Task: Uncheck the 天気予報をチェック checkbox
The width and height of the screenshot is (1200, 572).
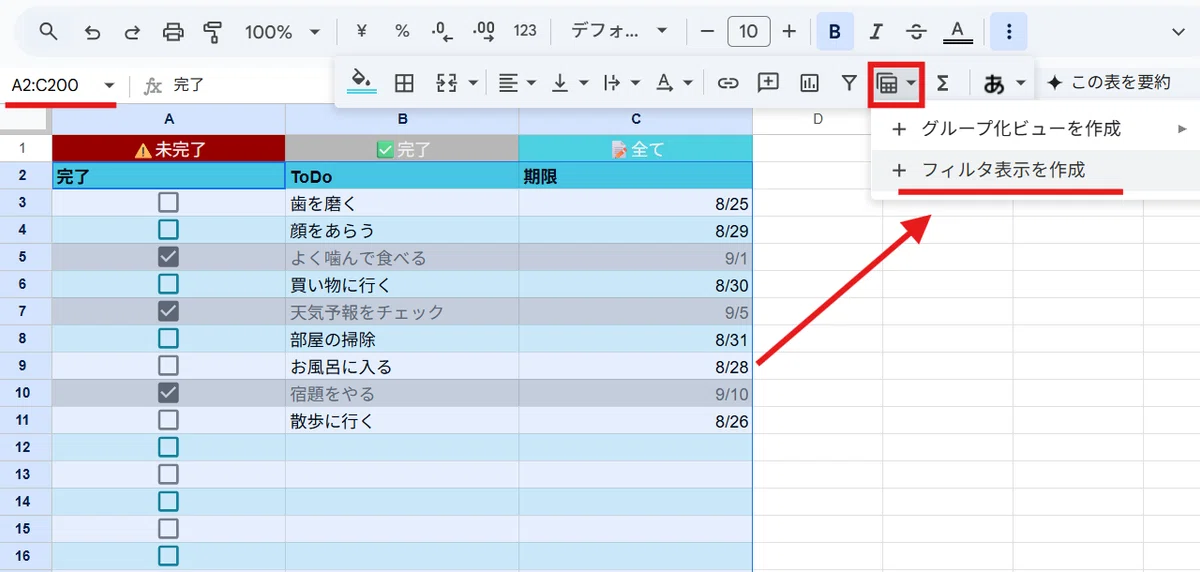Action: [x=168, y=311]
